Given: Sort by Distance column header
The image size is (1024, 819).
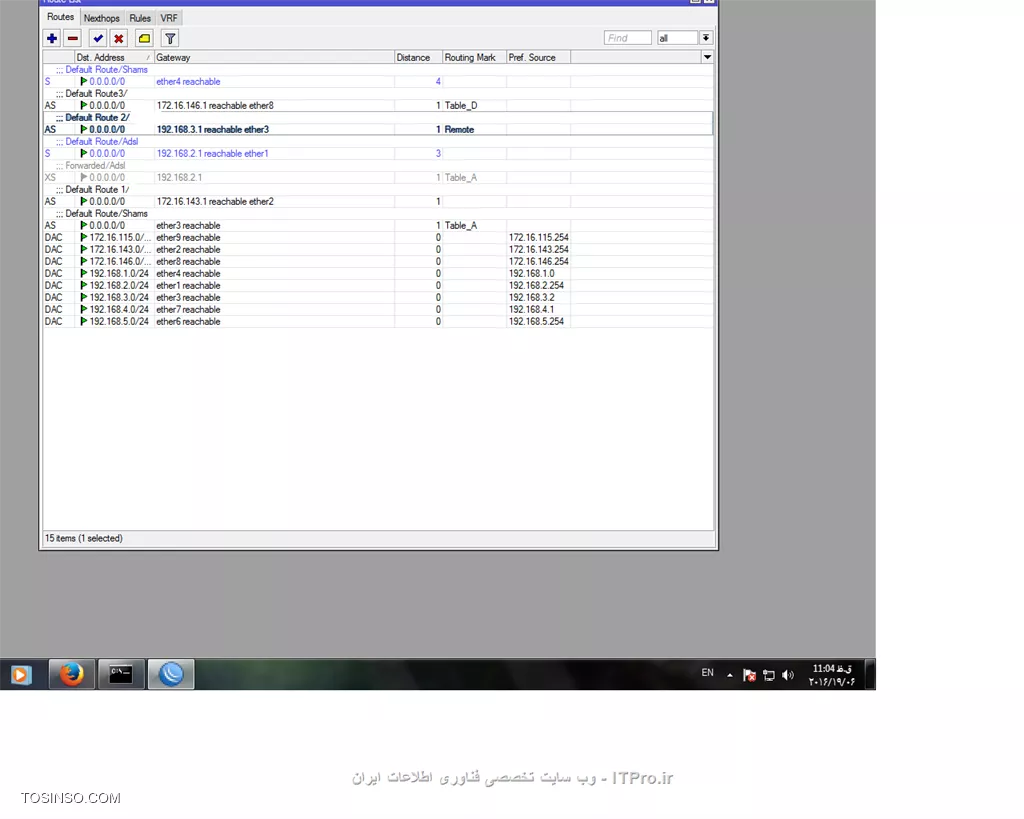Looking at the screenshot, I should coord(419,57).
